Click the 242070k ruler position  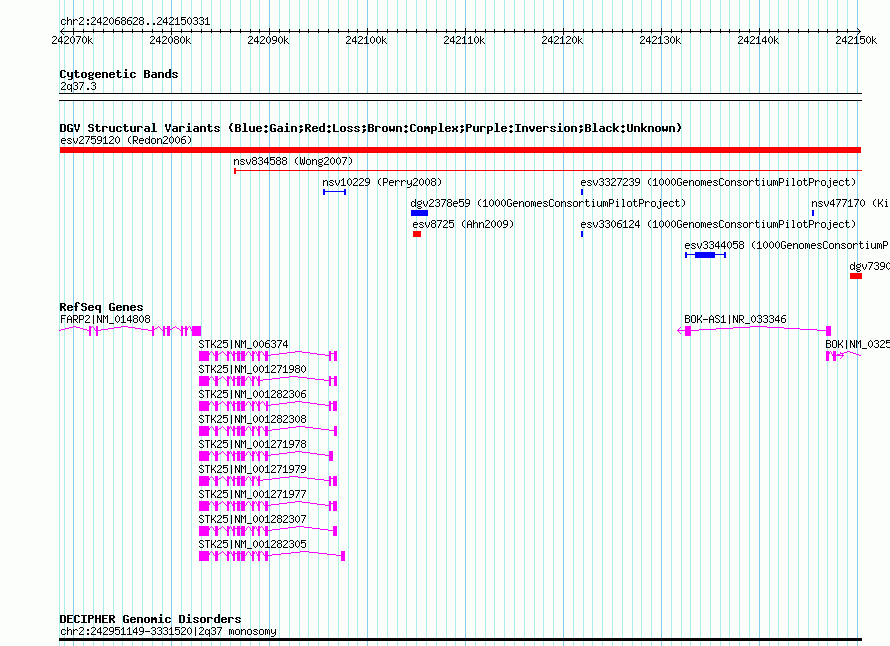tap(73, 40)
